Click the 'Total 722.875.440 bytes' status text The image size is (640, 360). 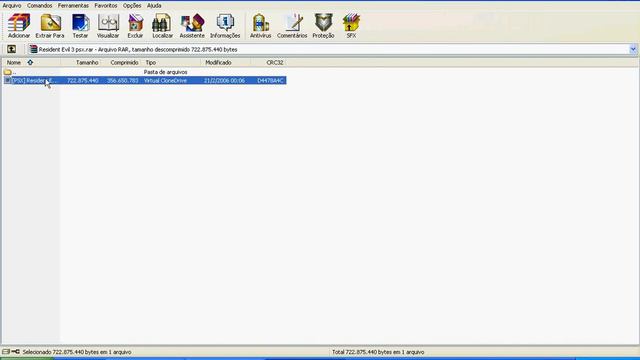click(378, 352)
